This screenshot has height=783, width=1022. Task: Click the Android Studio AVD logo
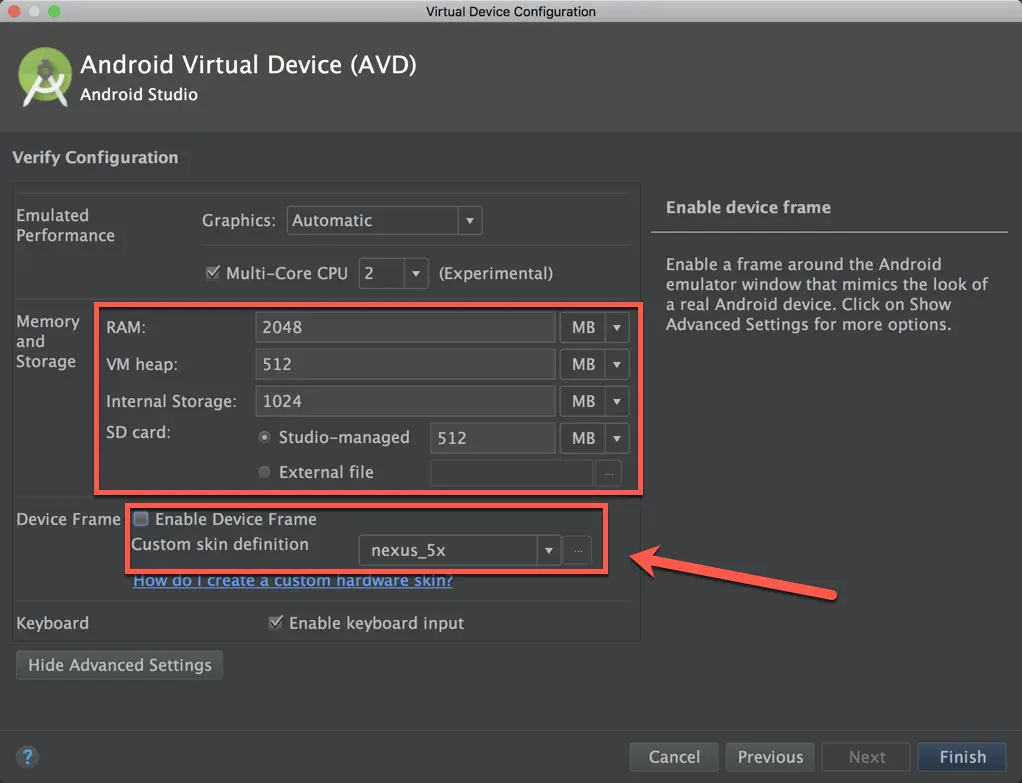click(43, 78)
